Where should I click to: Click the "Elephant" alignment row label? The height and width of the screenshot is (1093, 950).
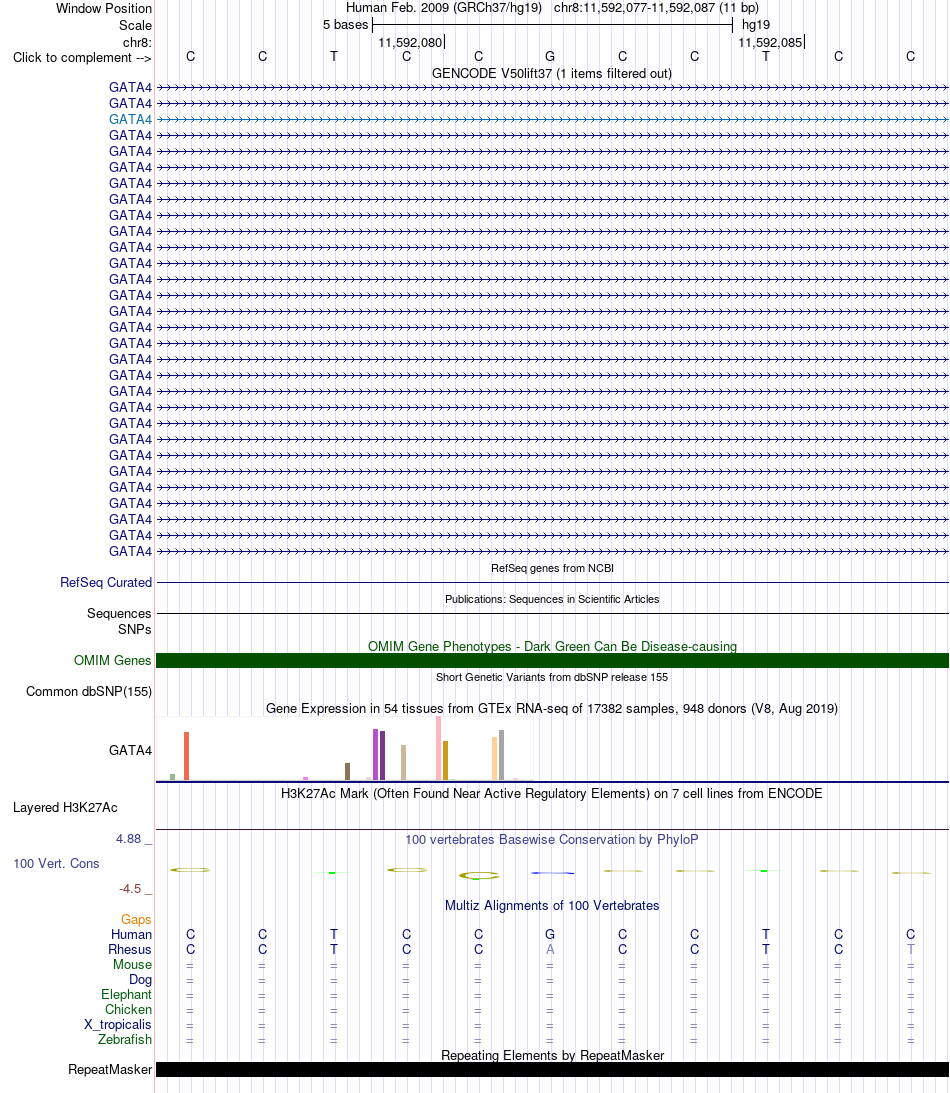(126, 994)
